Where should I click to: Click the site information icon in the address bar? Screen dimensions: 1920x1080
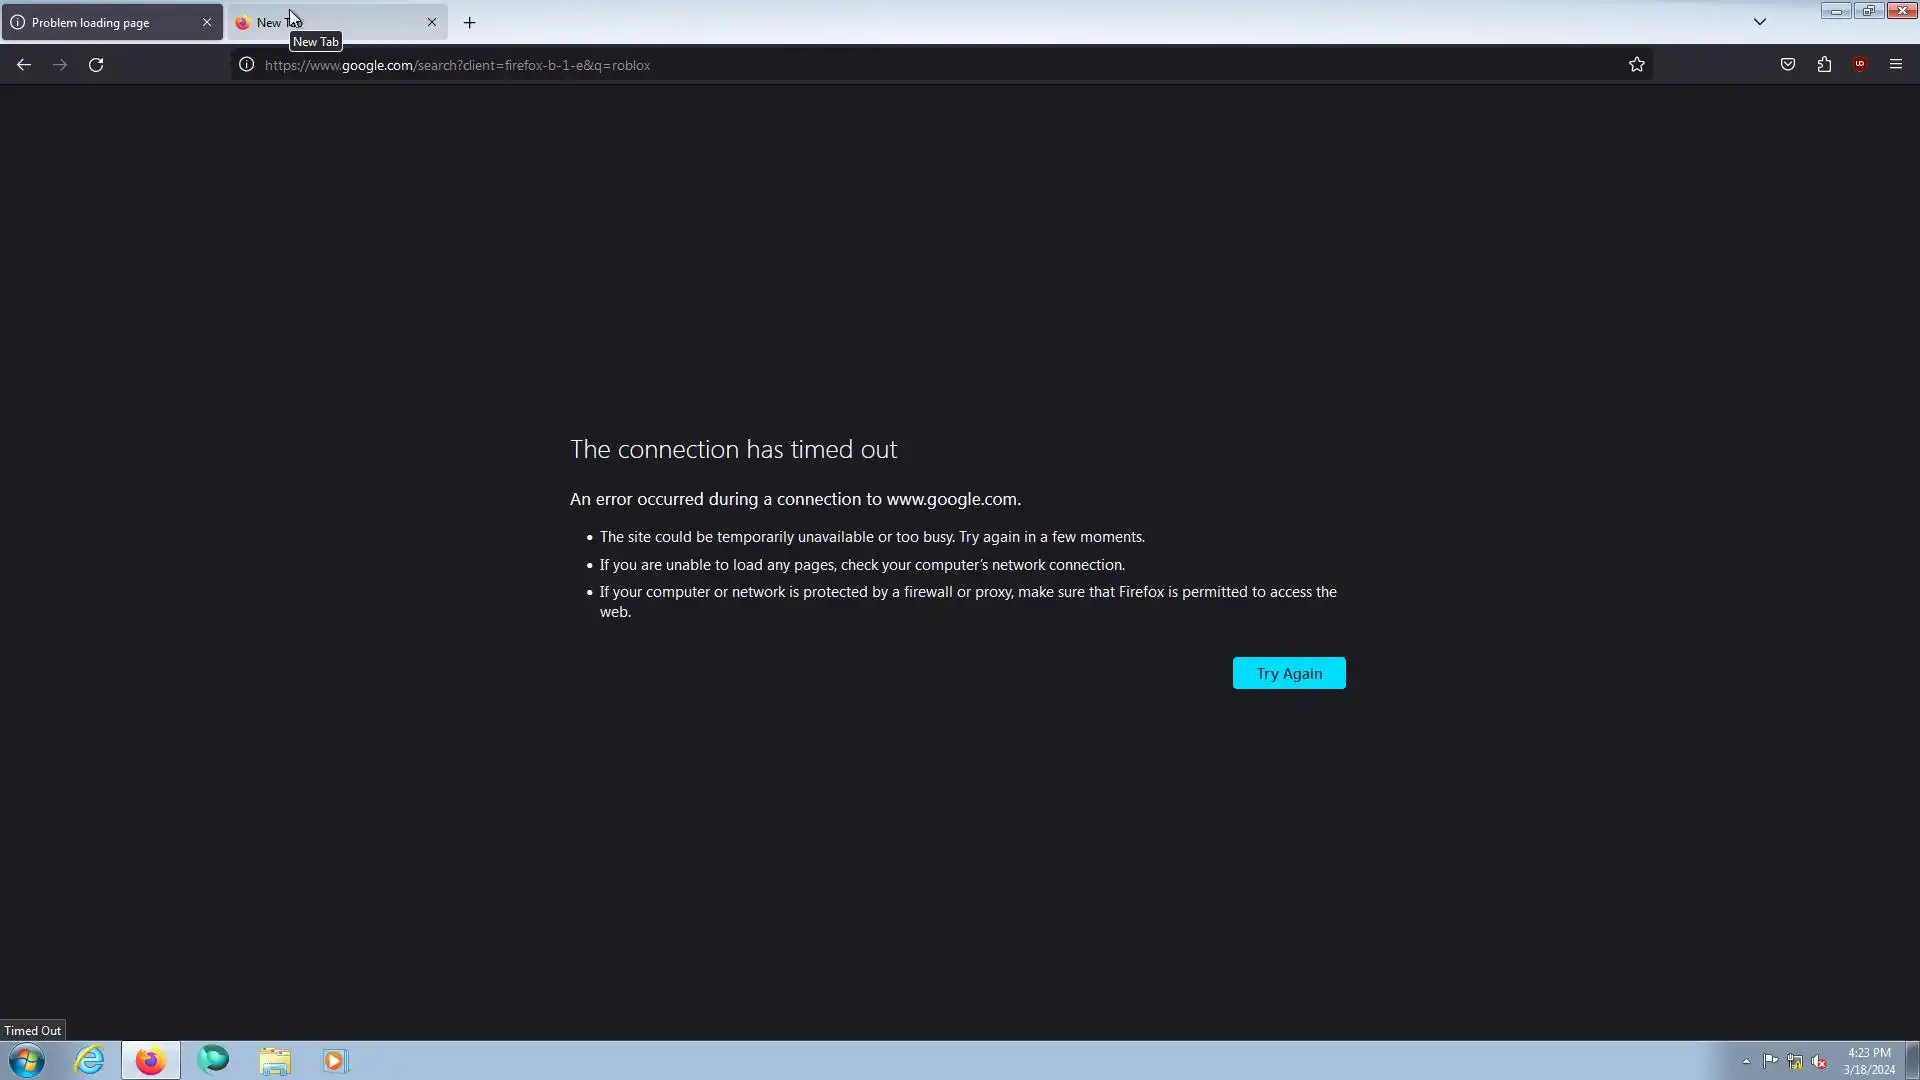pyautogui.click(x=246, y=65)
